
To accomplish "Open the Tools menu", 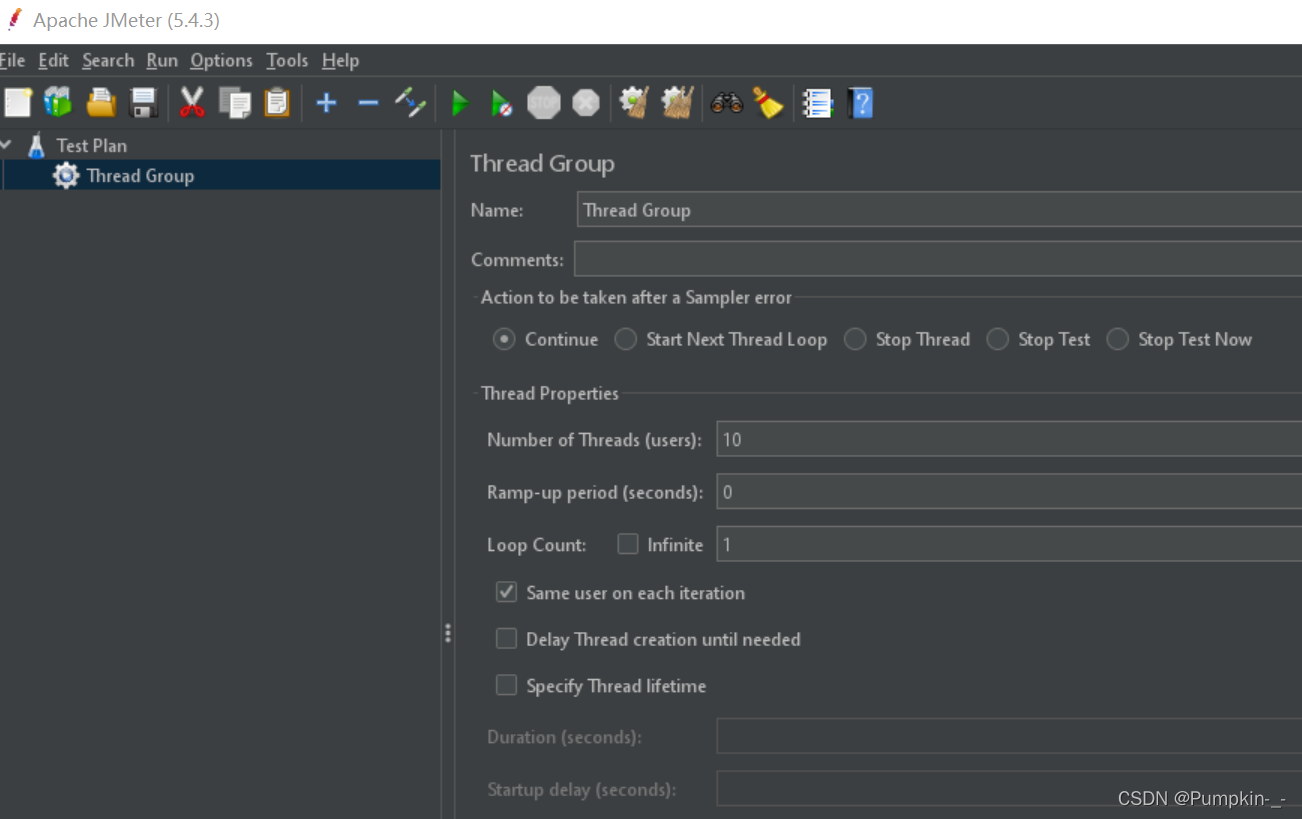I will (287, 60).
